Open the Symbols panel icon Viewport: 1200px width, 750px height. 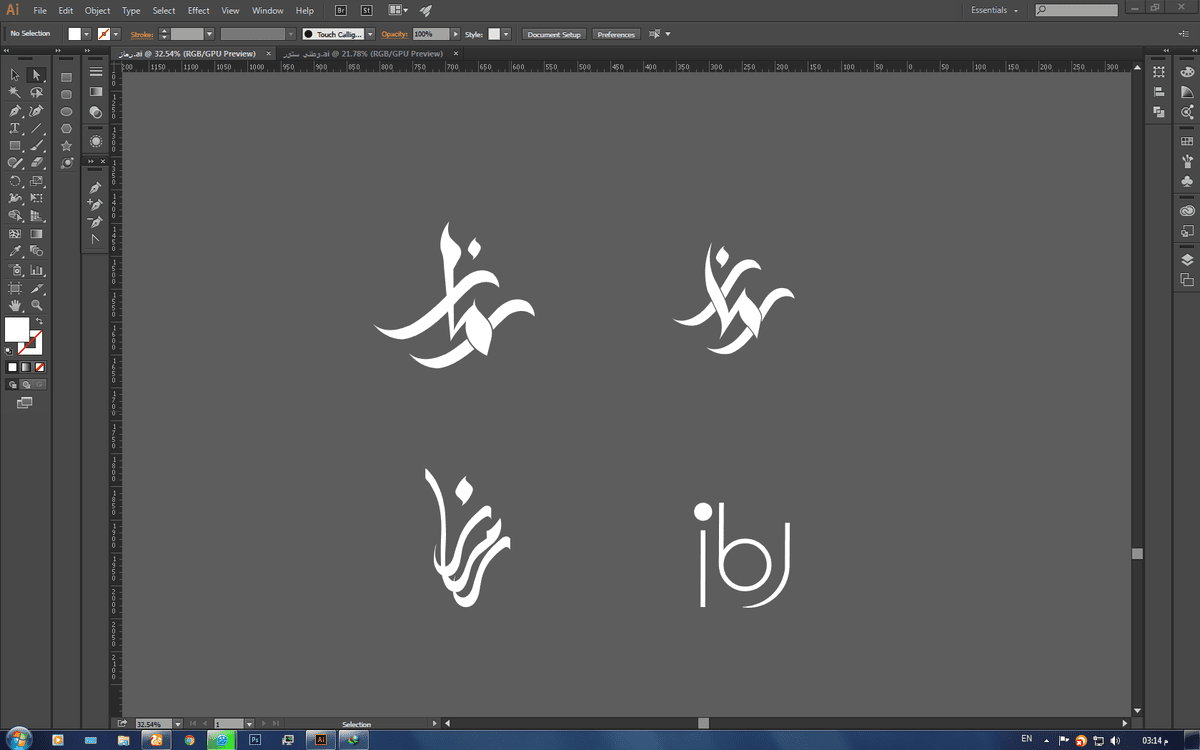1187,182
